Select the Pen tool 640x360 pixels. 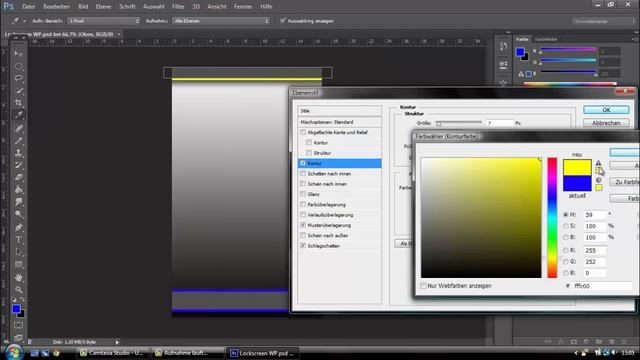click(19, 227)
